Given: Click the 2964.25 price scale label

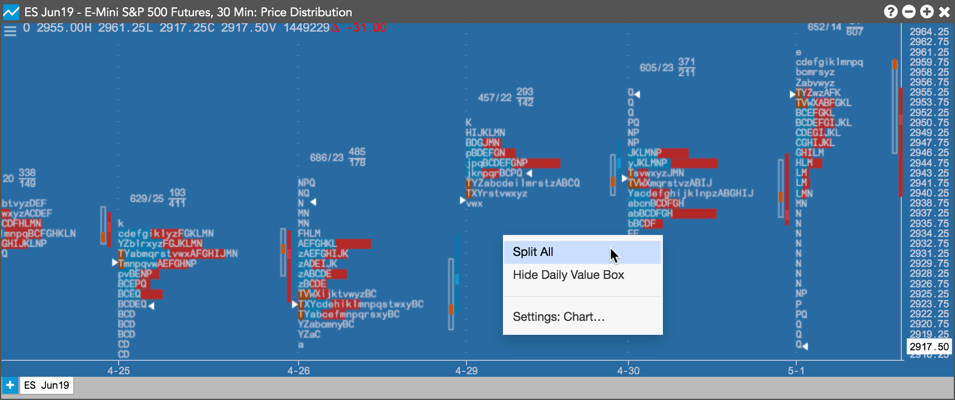Looking at the screenshot, I should coord(929,31).
